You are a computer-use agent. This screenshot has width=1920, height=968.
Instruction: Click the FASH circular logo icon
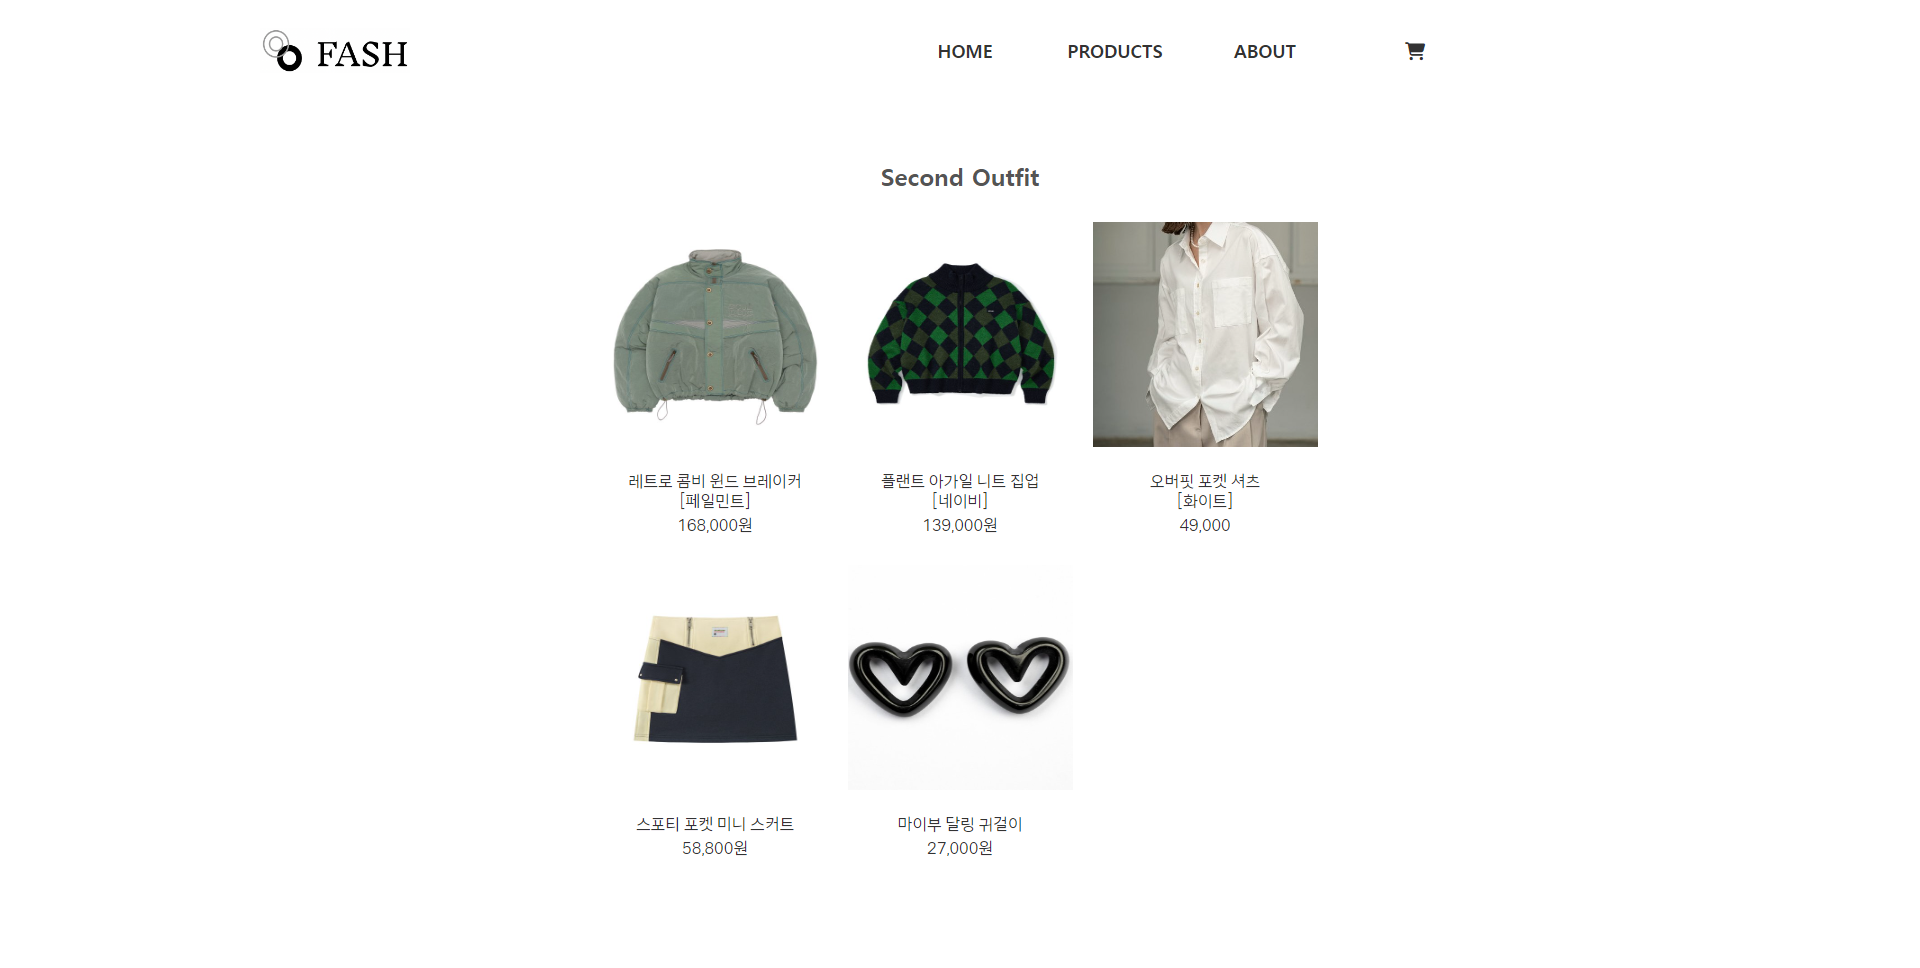coord(282,51)
